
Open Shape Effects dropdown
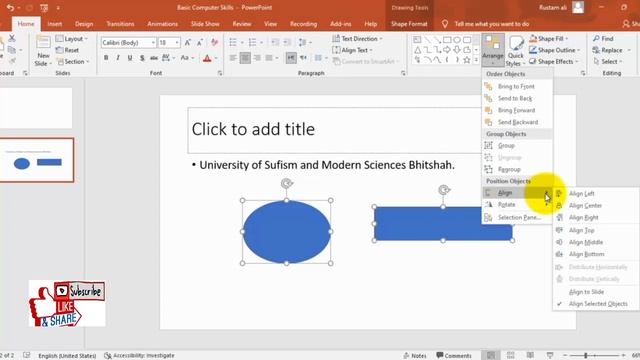click(554, 62)
